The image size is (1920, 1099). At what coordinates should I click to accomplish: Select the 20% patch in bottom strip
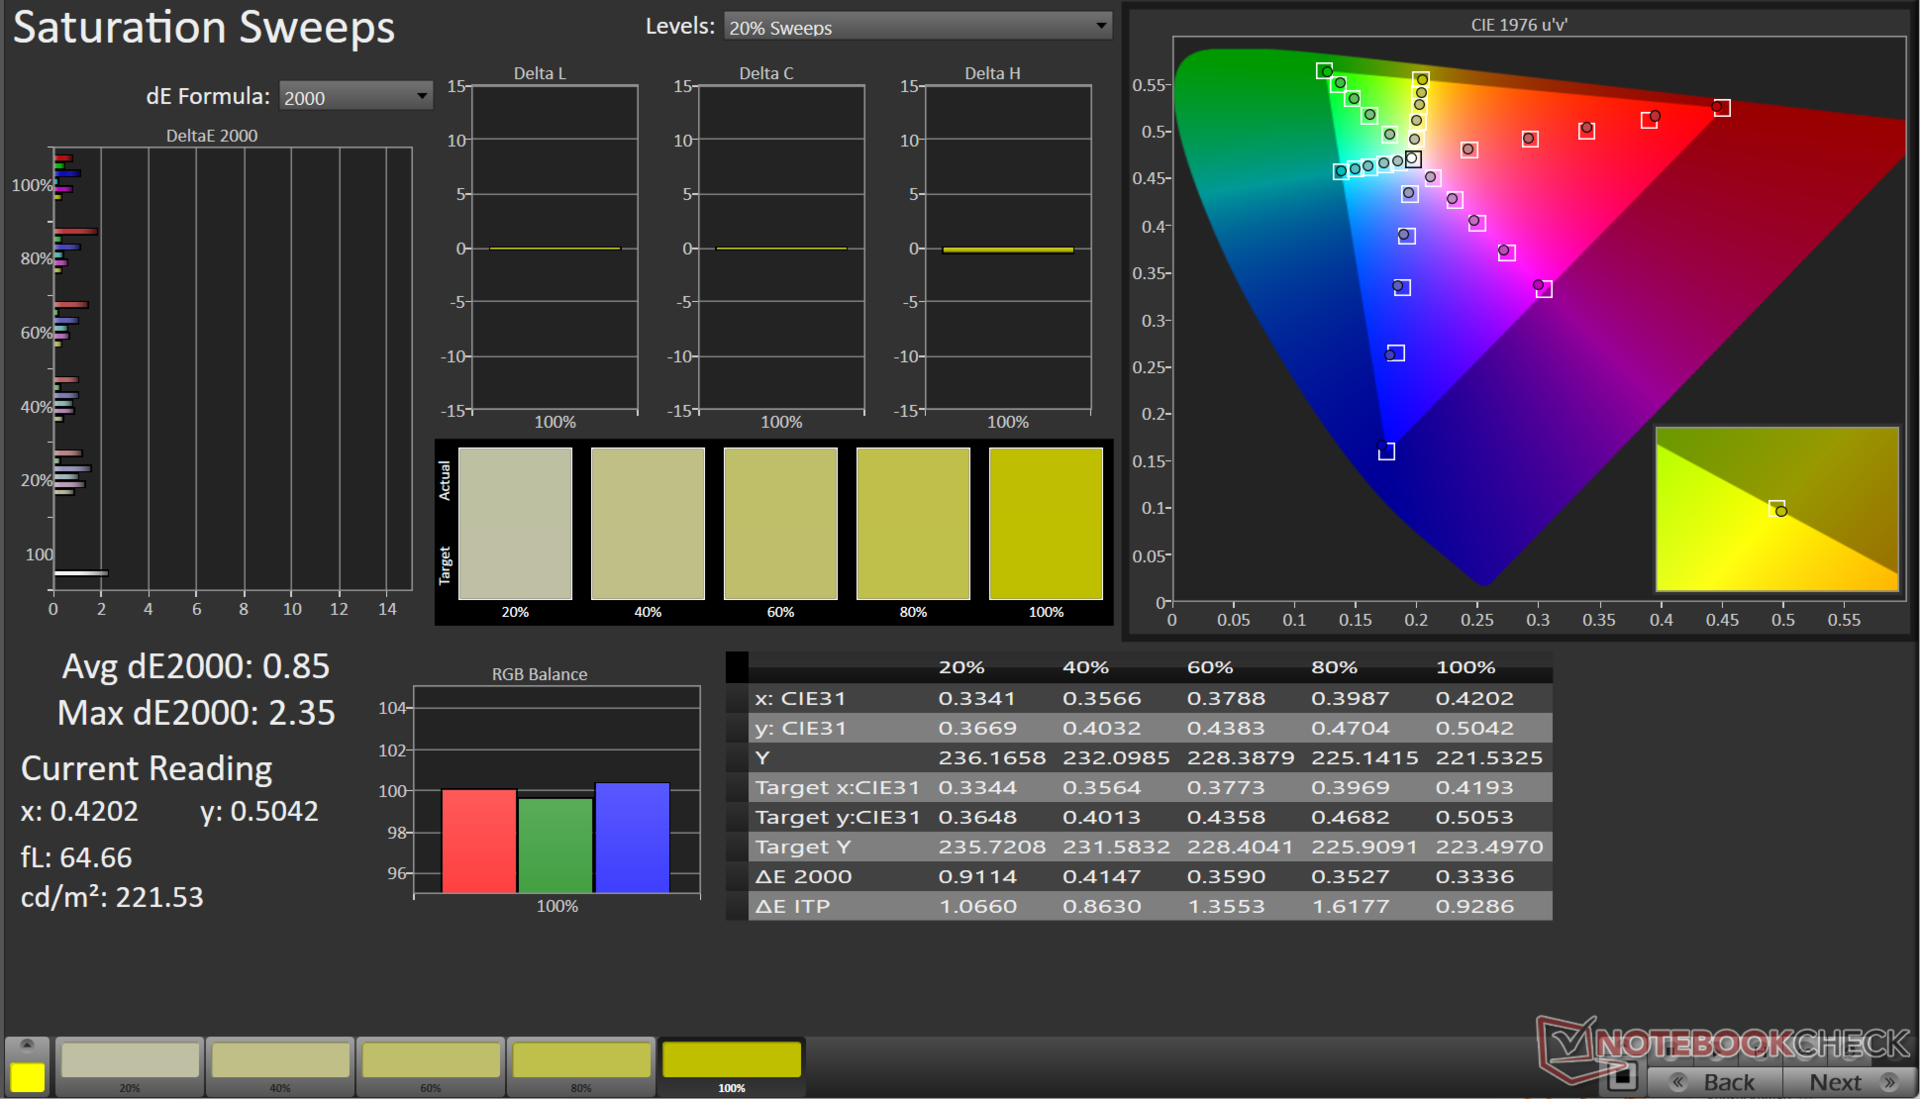coord(130,1061)
